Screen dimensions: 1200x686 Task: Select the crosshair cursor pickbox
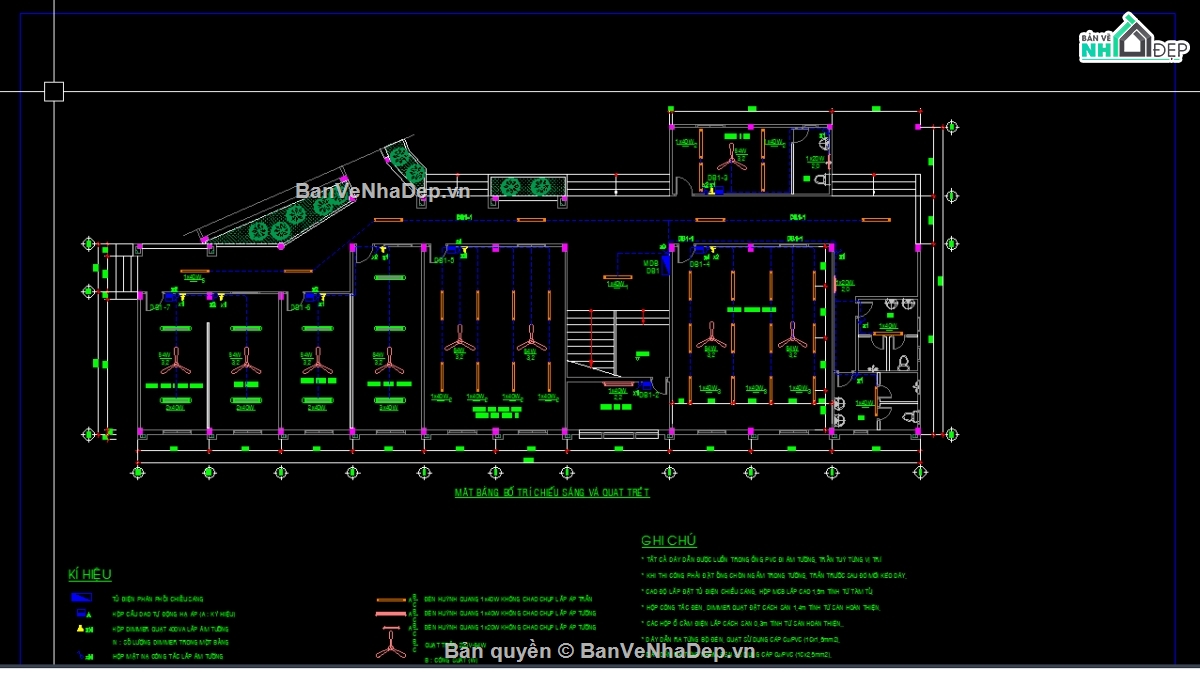[x=54, y=92]
